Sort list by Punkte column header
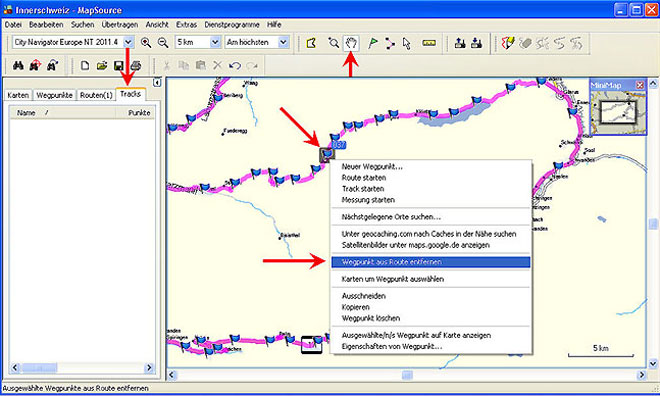This screenshot has height=396, width=660. pos(135,113)
